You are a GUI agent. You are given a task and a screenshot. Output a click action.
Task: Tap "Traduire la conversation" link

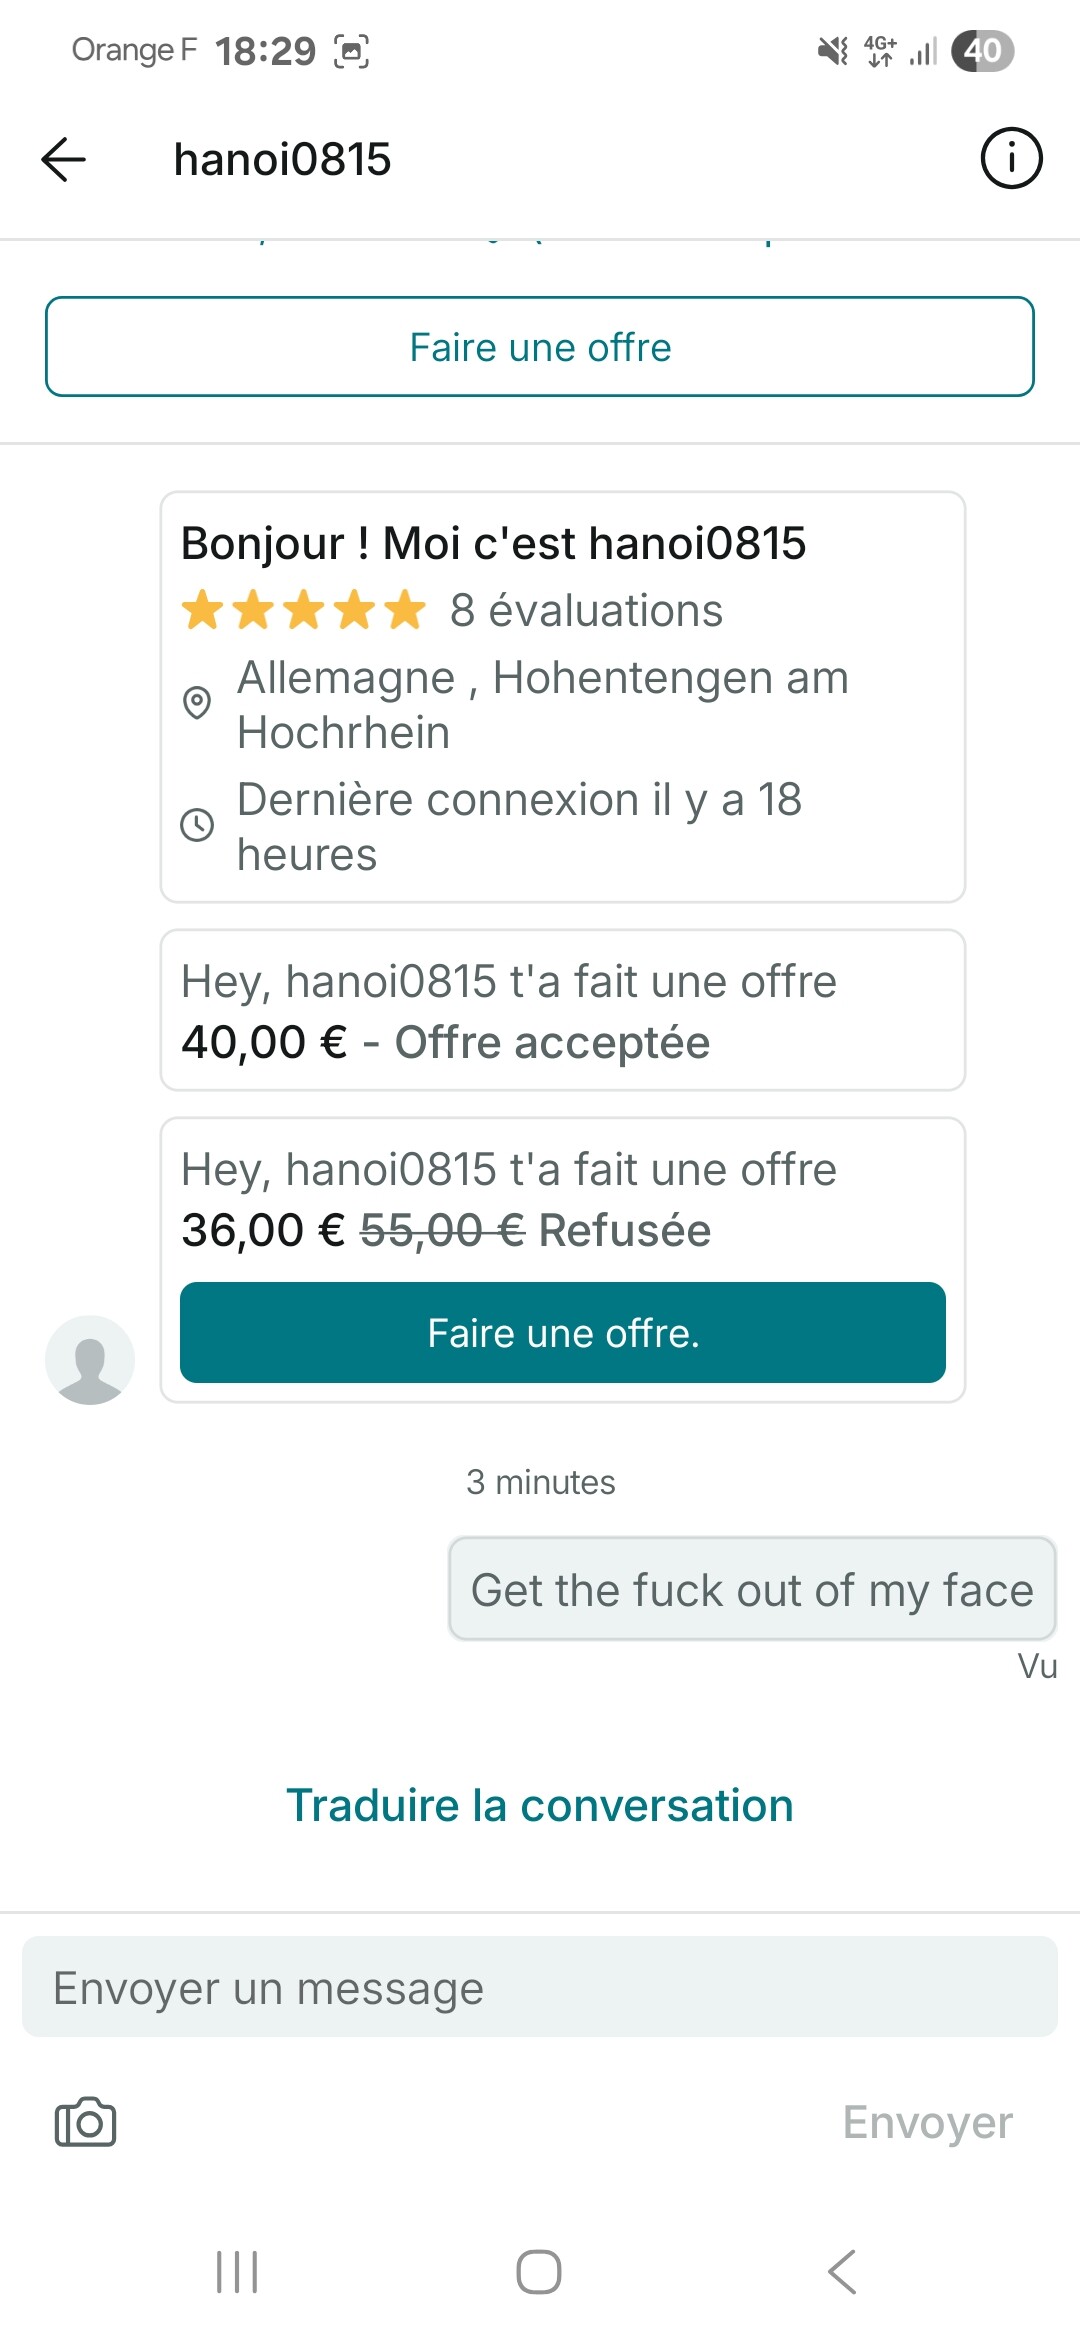[540, 1805]
